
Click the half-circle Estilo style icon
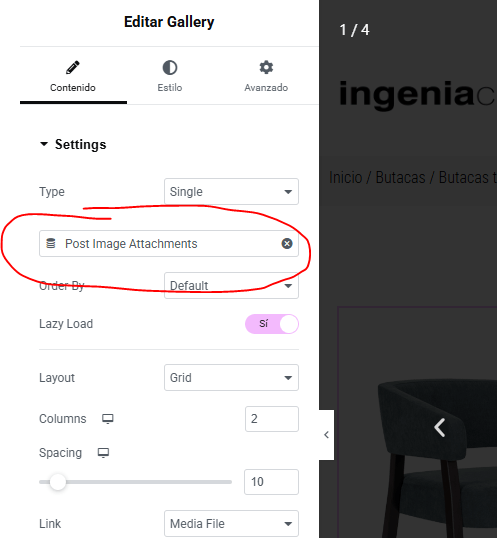170,68
